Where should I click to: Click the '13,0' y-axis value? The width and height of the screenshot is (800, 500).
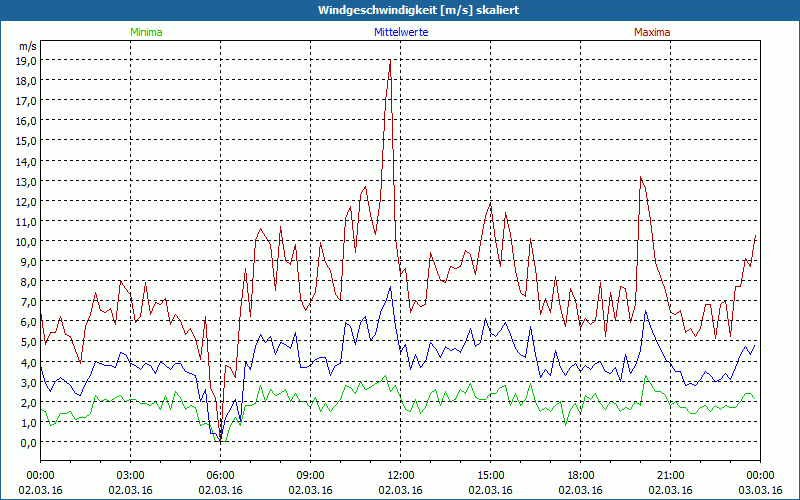coord(26,181)
